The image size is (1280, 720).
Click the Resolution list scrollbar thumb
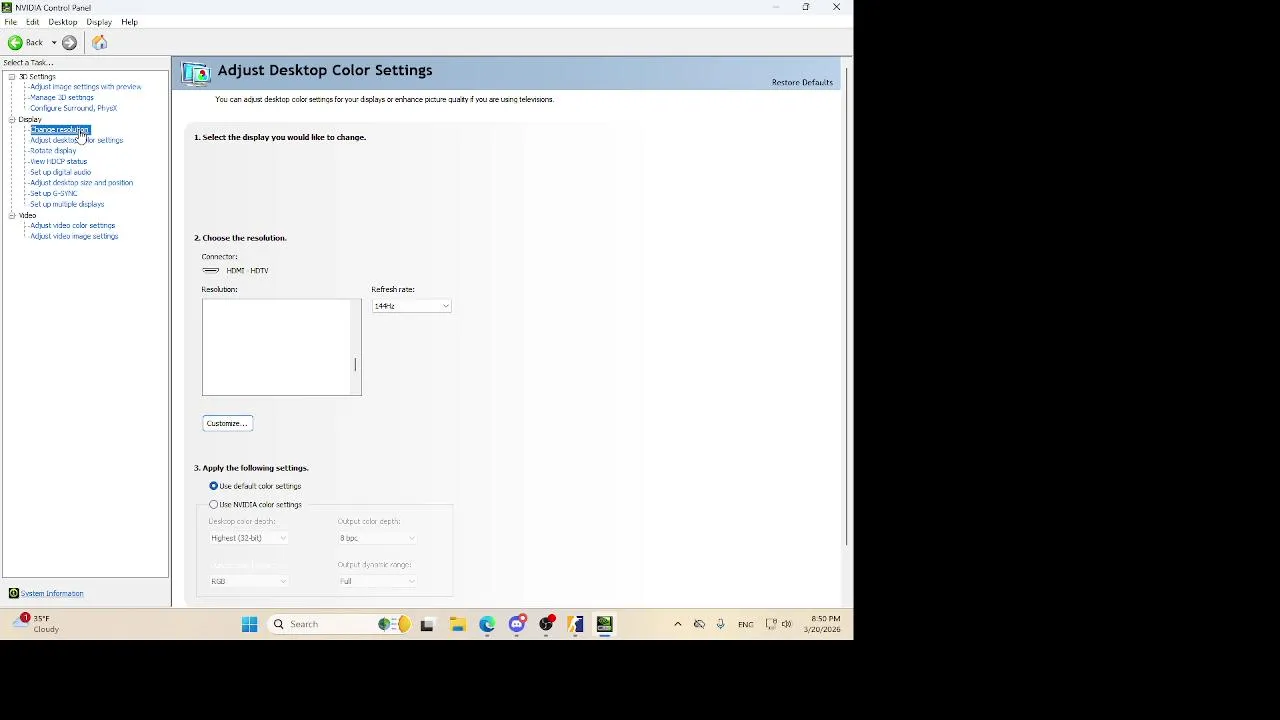[x=355, y=364]
